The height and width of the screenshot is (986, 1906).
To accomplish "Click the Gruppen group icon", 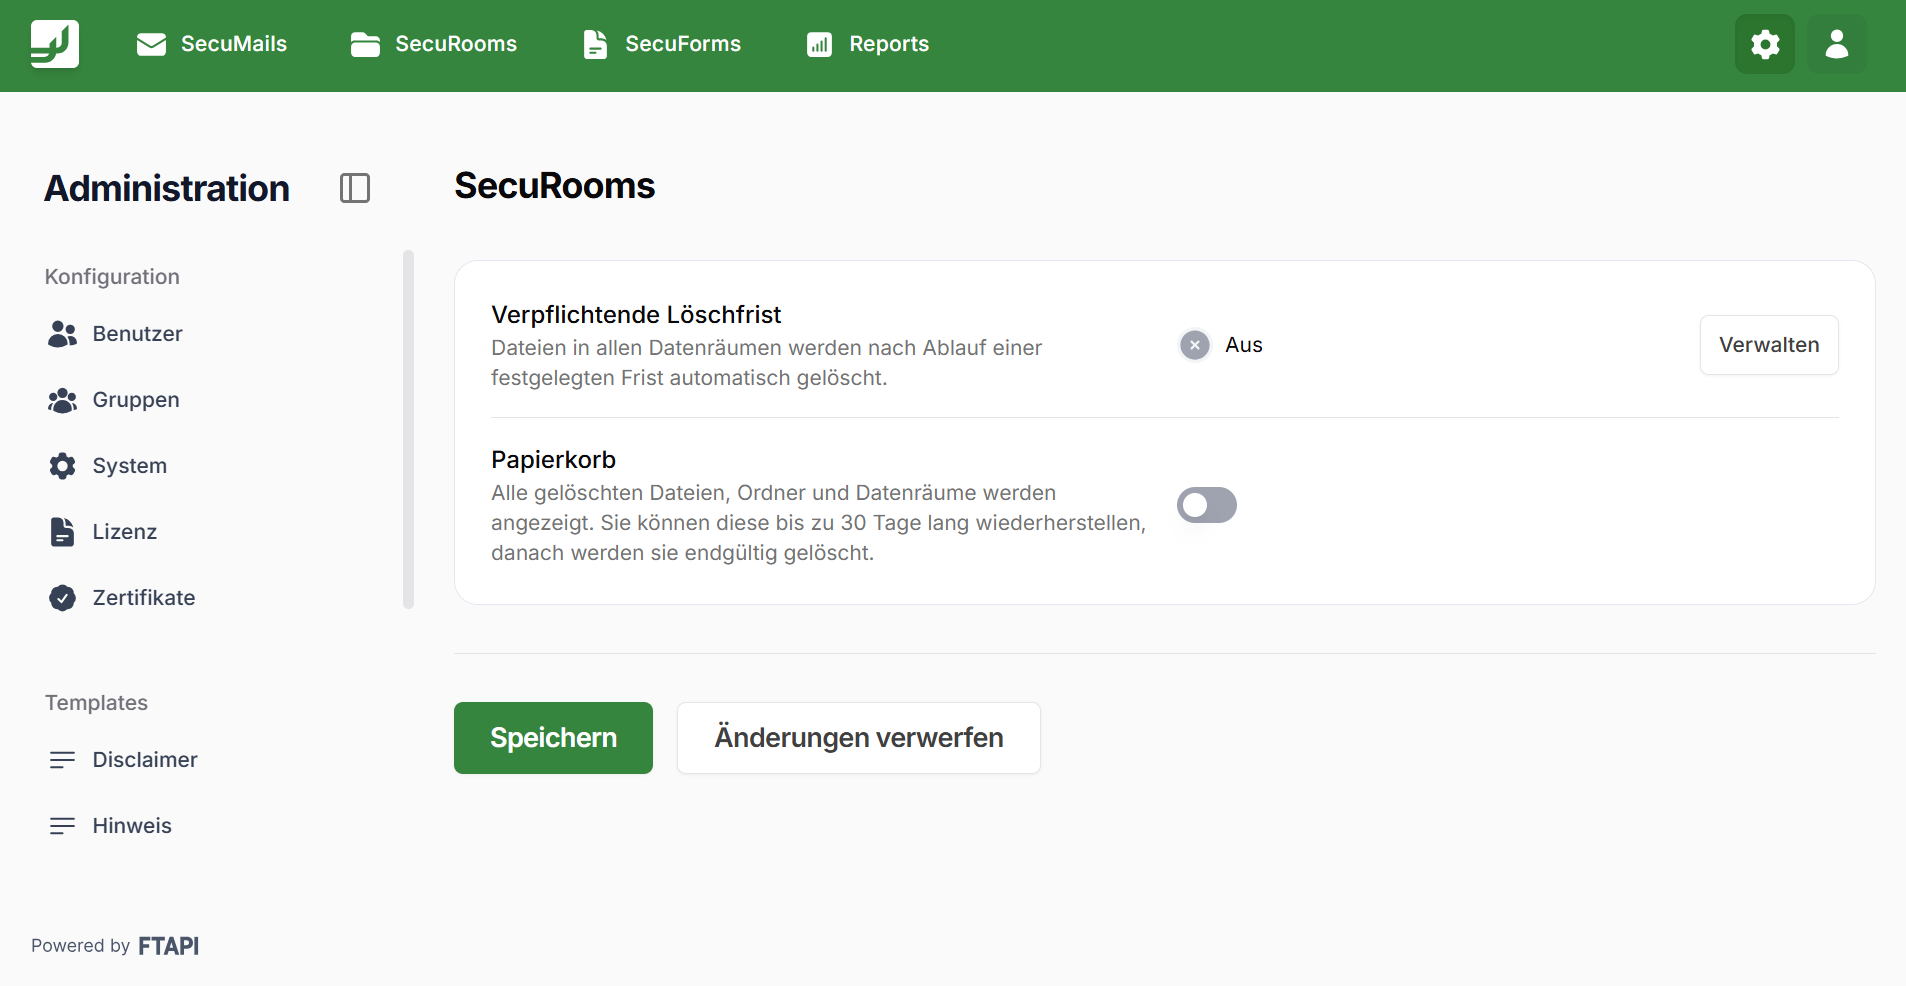I will 62,400.
